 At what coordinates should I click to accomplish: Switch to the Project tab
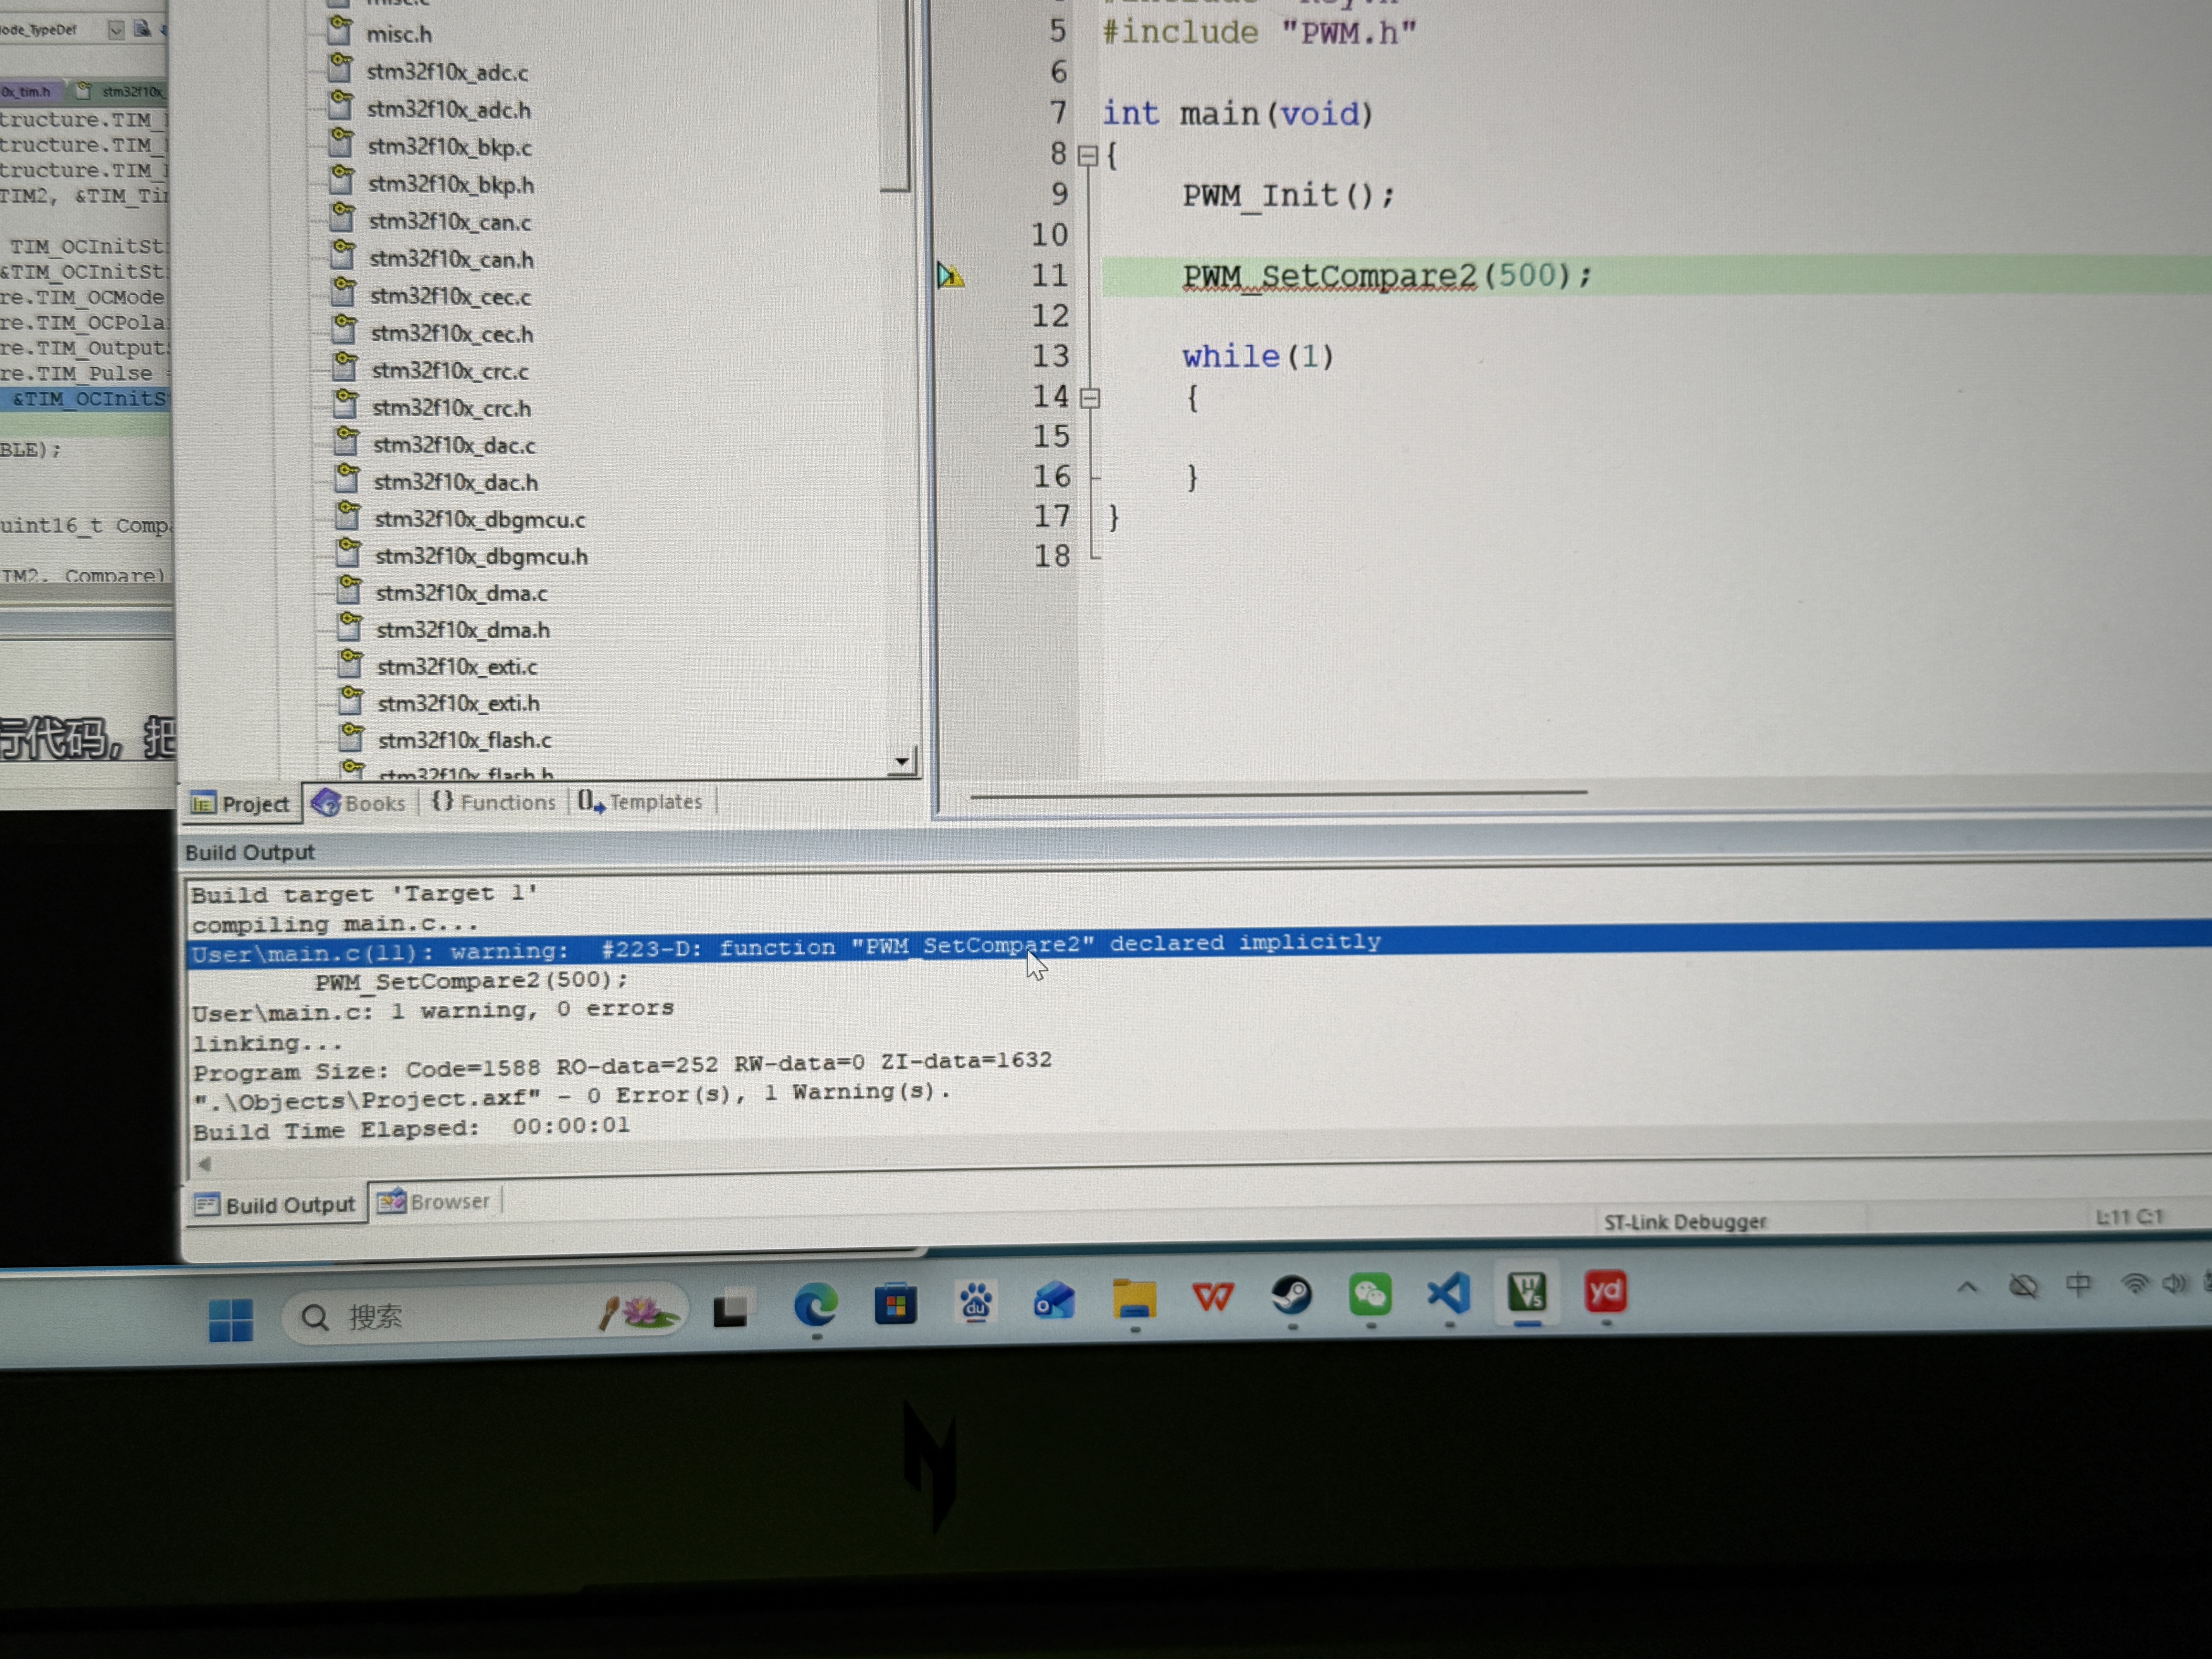pyautogui.click(x=240, y=804)
